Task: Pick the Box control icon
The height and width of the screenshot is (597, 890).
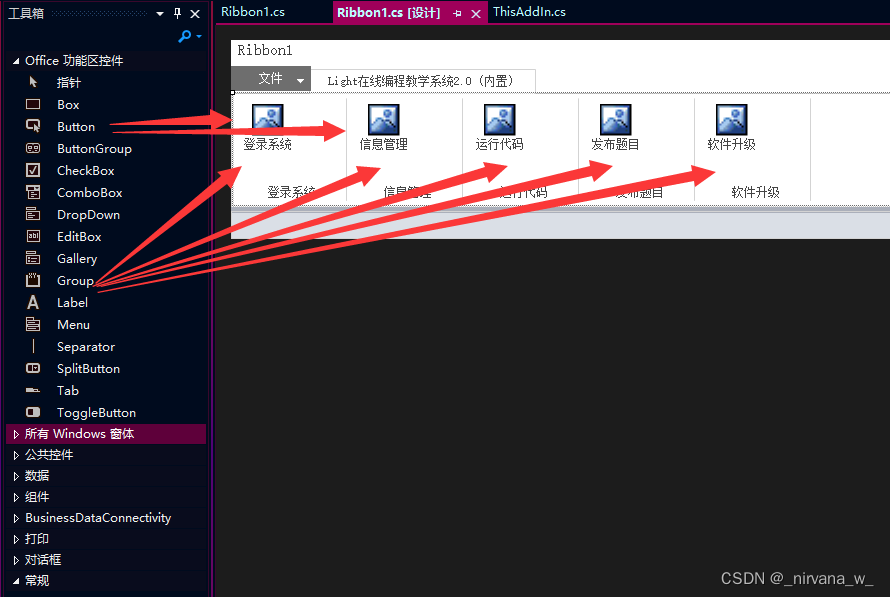Action: point(33,104)
